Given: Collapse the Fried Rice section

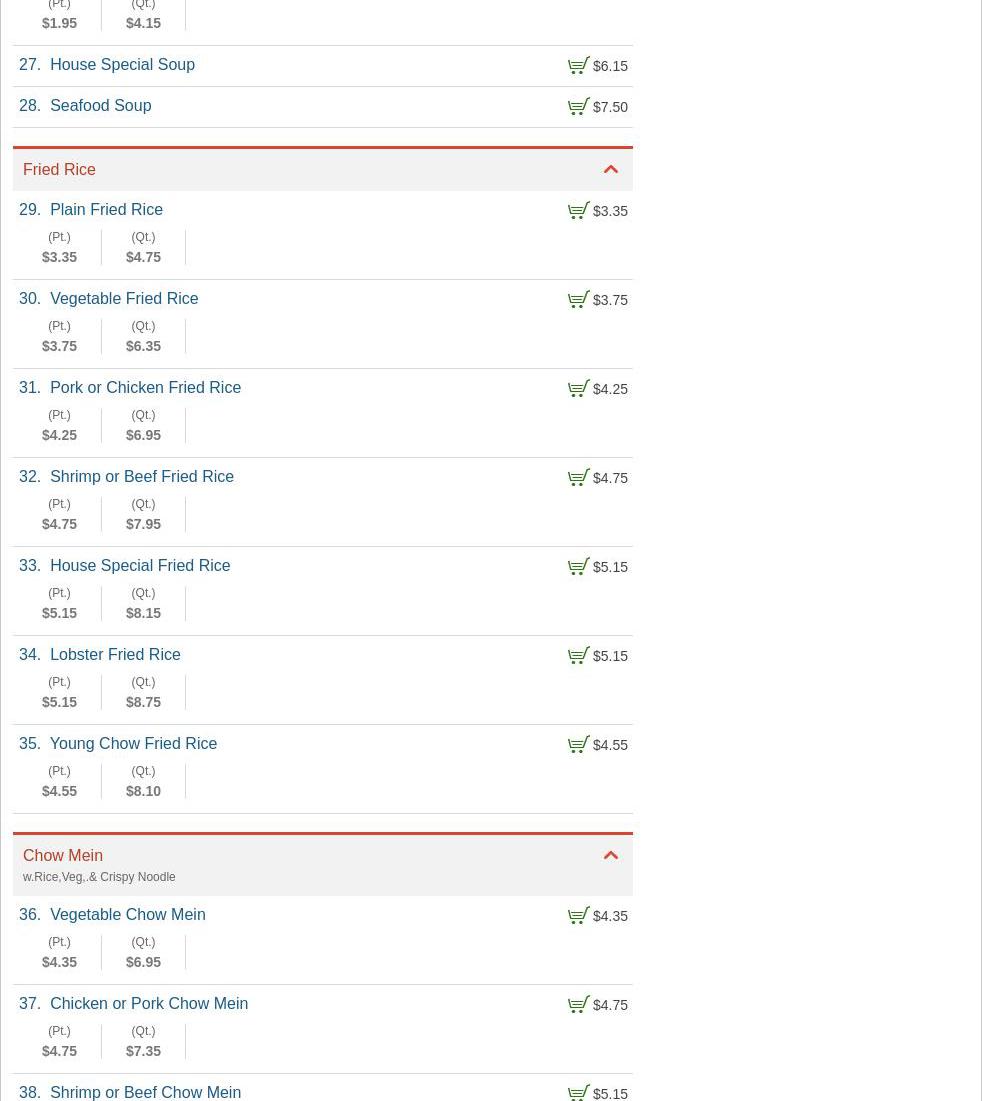Looking at the screenshot, I should point(611,170).
